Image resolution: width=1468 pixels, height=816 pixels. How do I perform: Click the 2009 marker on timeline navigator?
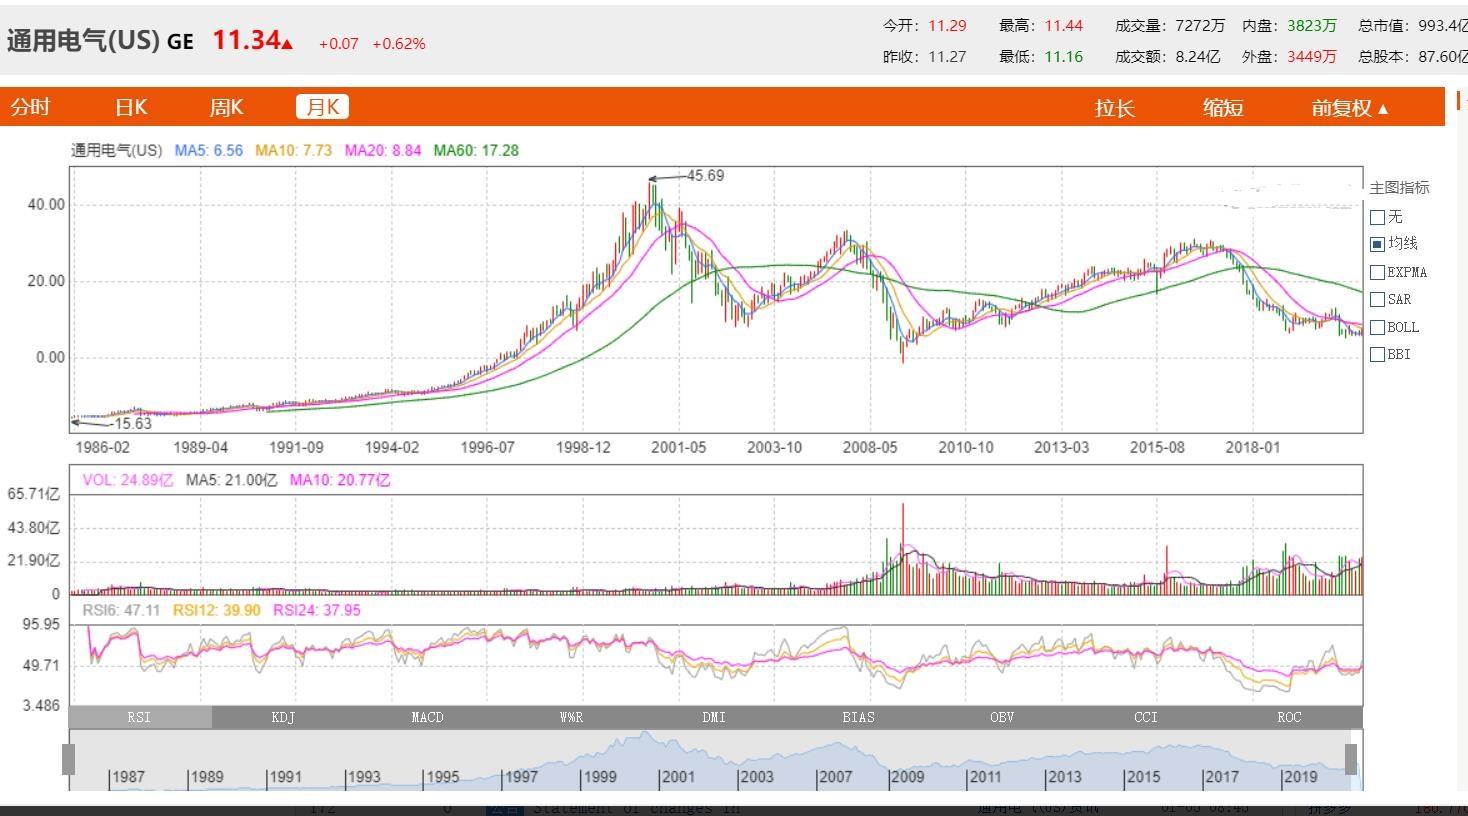908,776
